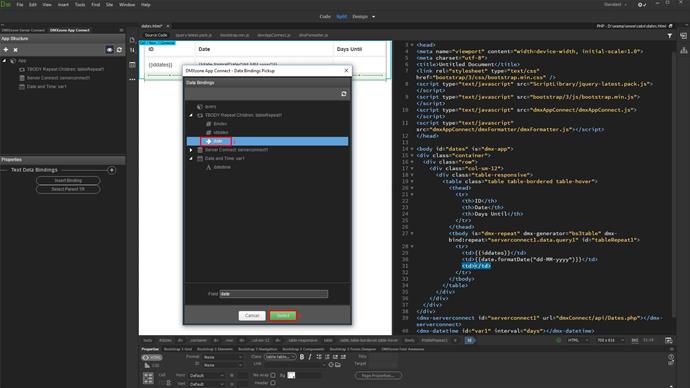Refresh the App Structure panel
Viewport: 690px width, 388px height.
(119, 50)
